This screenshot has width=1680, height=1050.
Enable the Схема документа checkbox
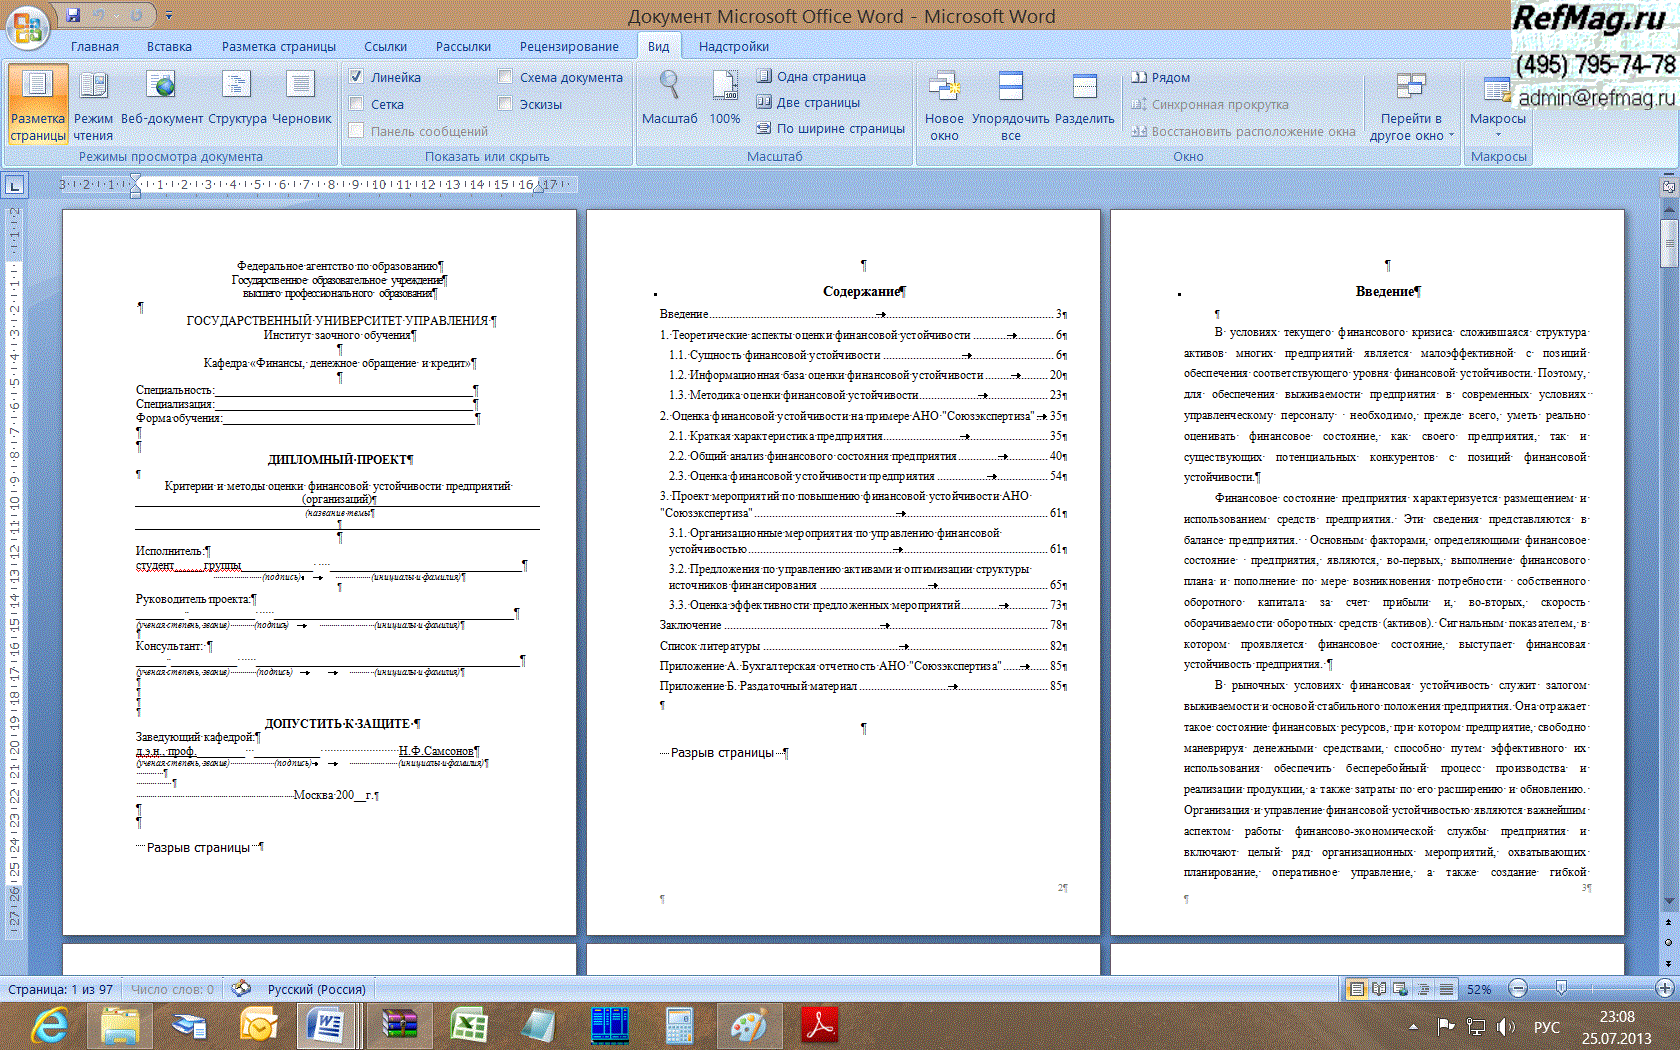(x=506, y=77)
